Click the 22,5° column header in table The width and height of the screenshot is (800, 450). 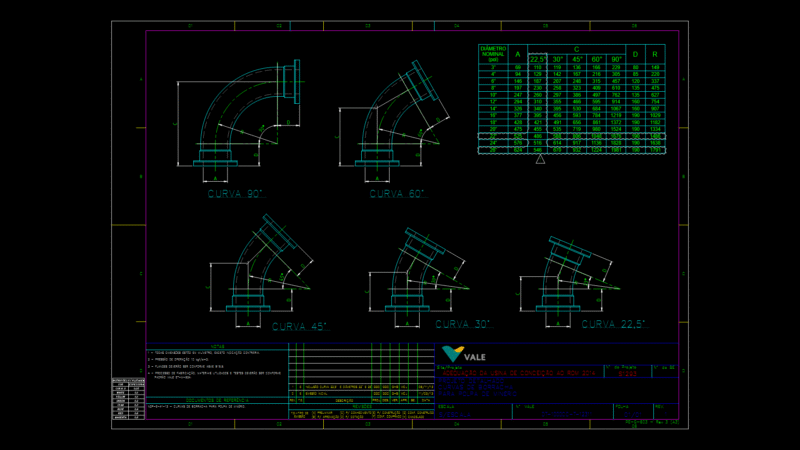point(538,59)
